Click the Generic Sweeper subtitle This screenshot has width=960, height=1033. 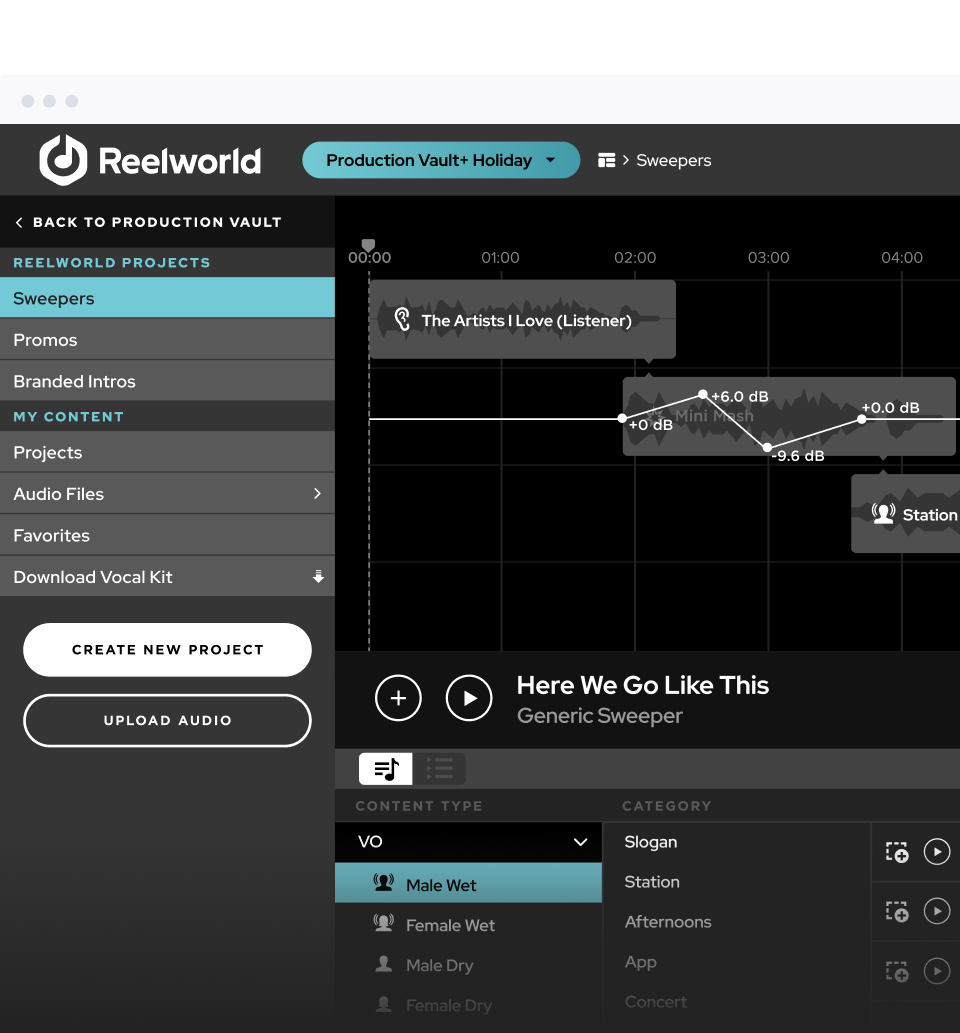click(600, 715)
